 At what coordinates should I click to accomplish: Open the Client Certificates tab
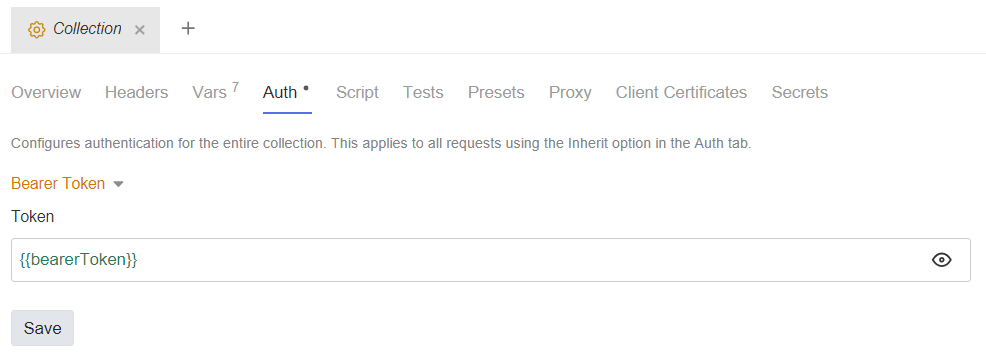[x=682, y=92]
